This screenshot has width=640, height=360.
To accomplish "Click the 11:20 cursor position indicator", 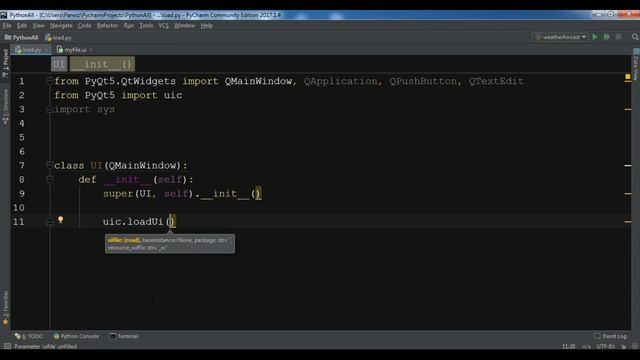I will [569, 346].
